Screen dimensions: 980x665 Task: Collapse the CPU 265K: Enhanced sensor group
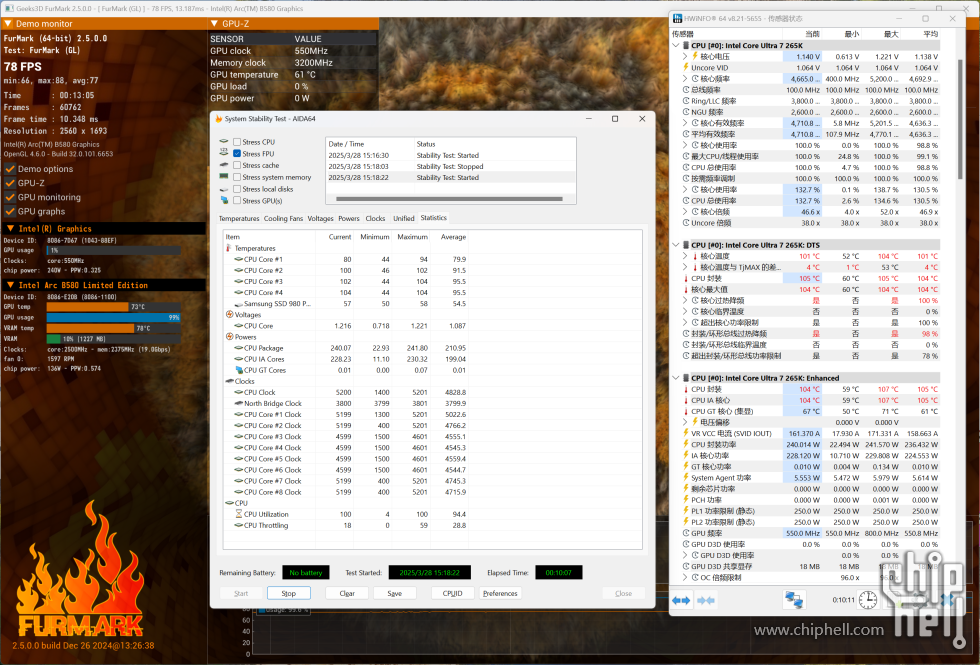[x=676, y=378]
